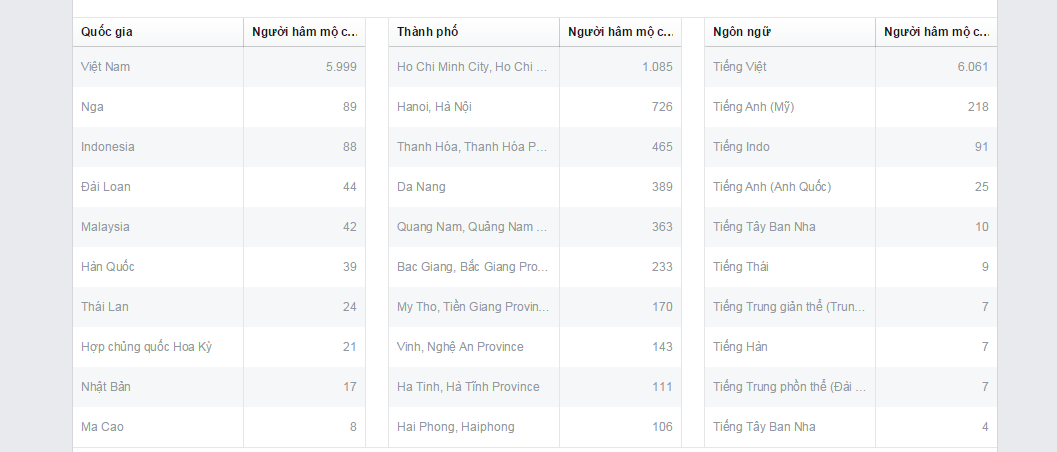
Task: Choose the Hai Phong, Haiphong row
Action: tap(456, 427)
